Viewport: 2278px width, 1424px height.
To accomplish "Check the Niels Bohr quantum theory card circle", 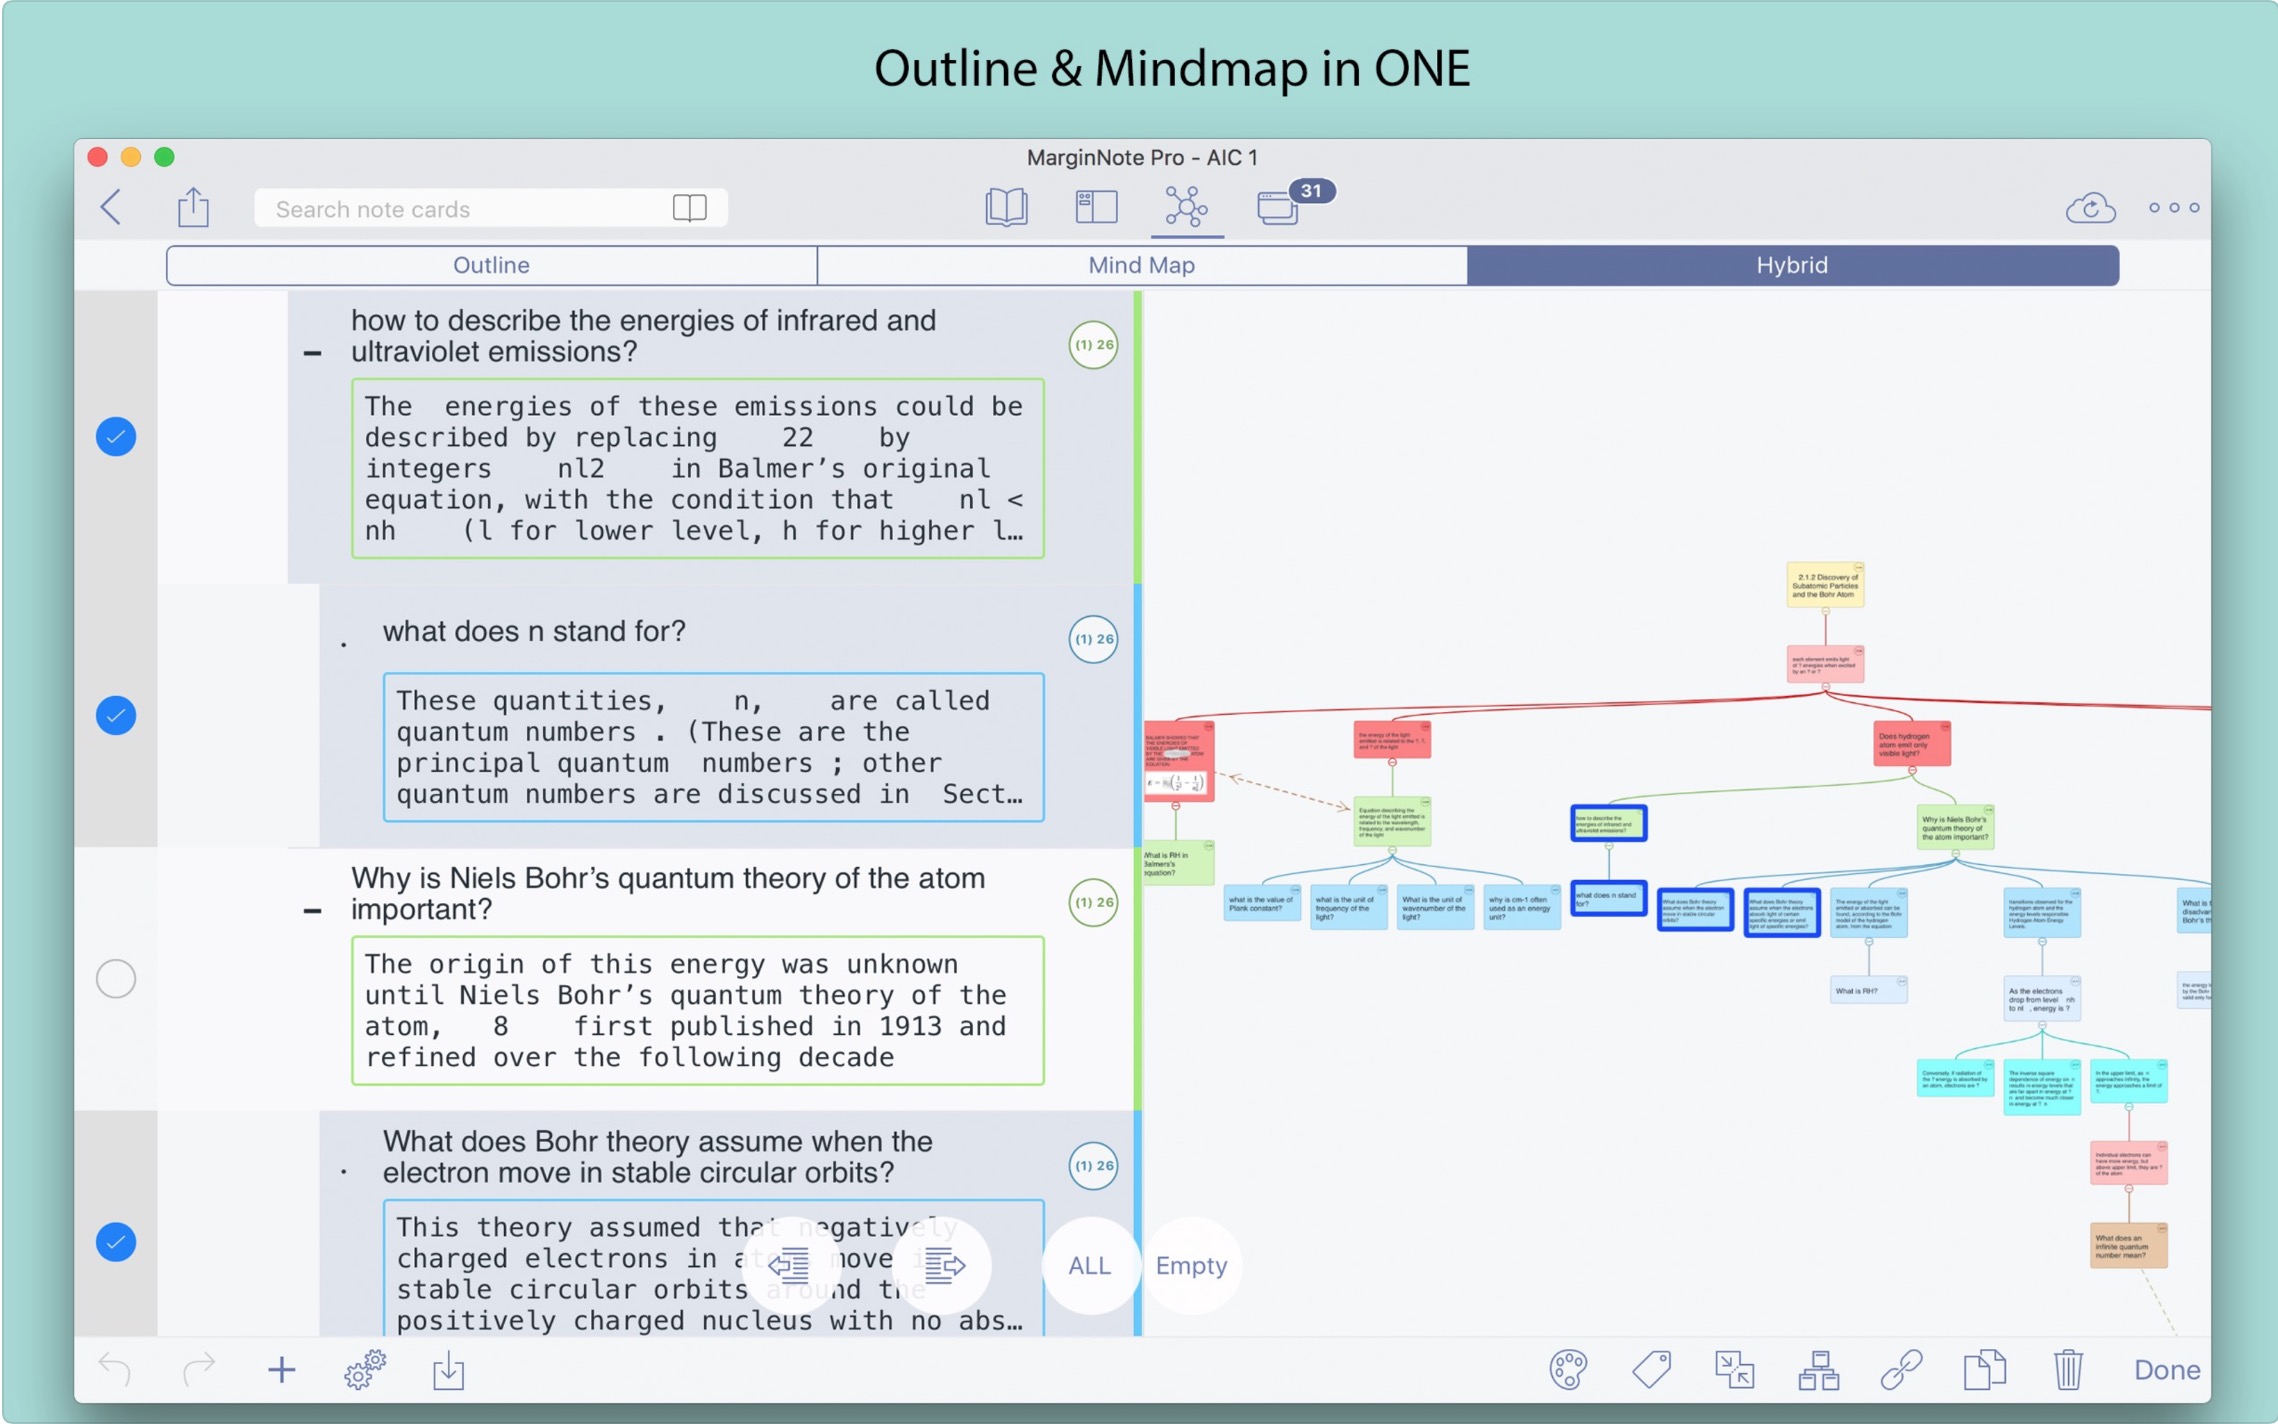I will (x=116, y=978).
